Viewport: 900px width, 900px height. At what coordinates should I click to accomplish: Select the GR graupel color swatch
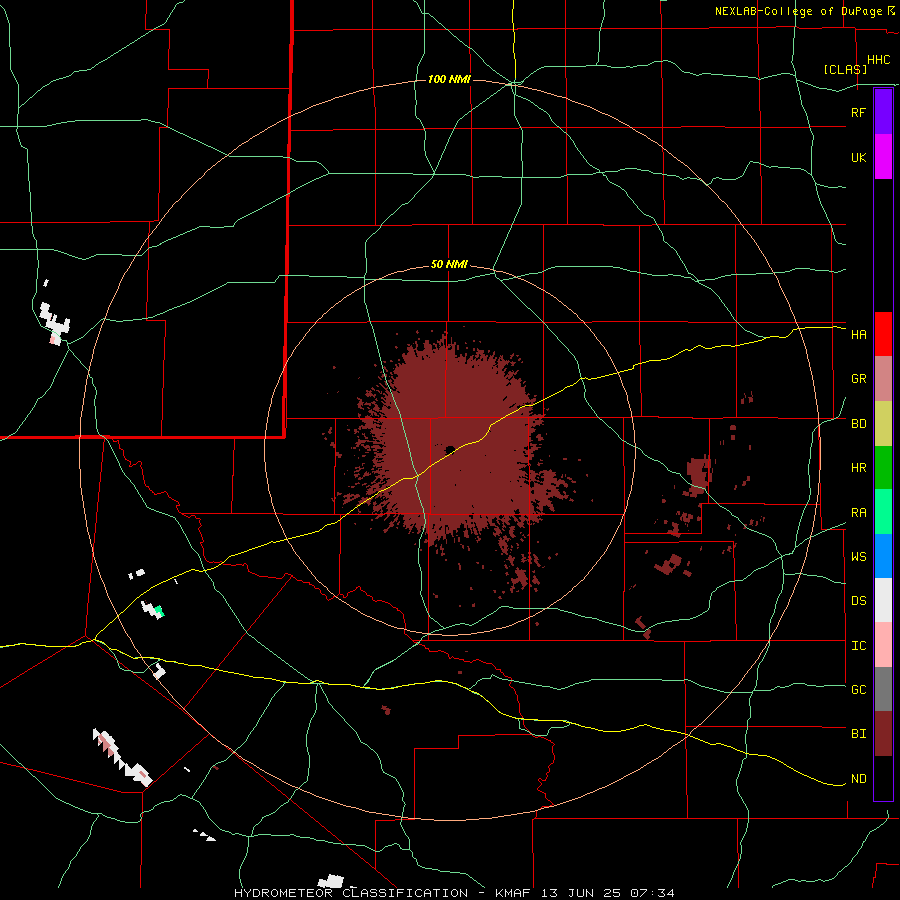pyautogui.click(x=883, y=379)
